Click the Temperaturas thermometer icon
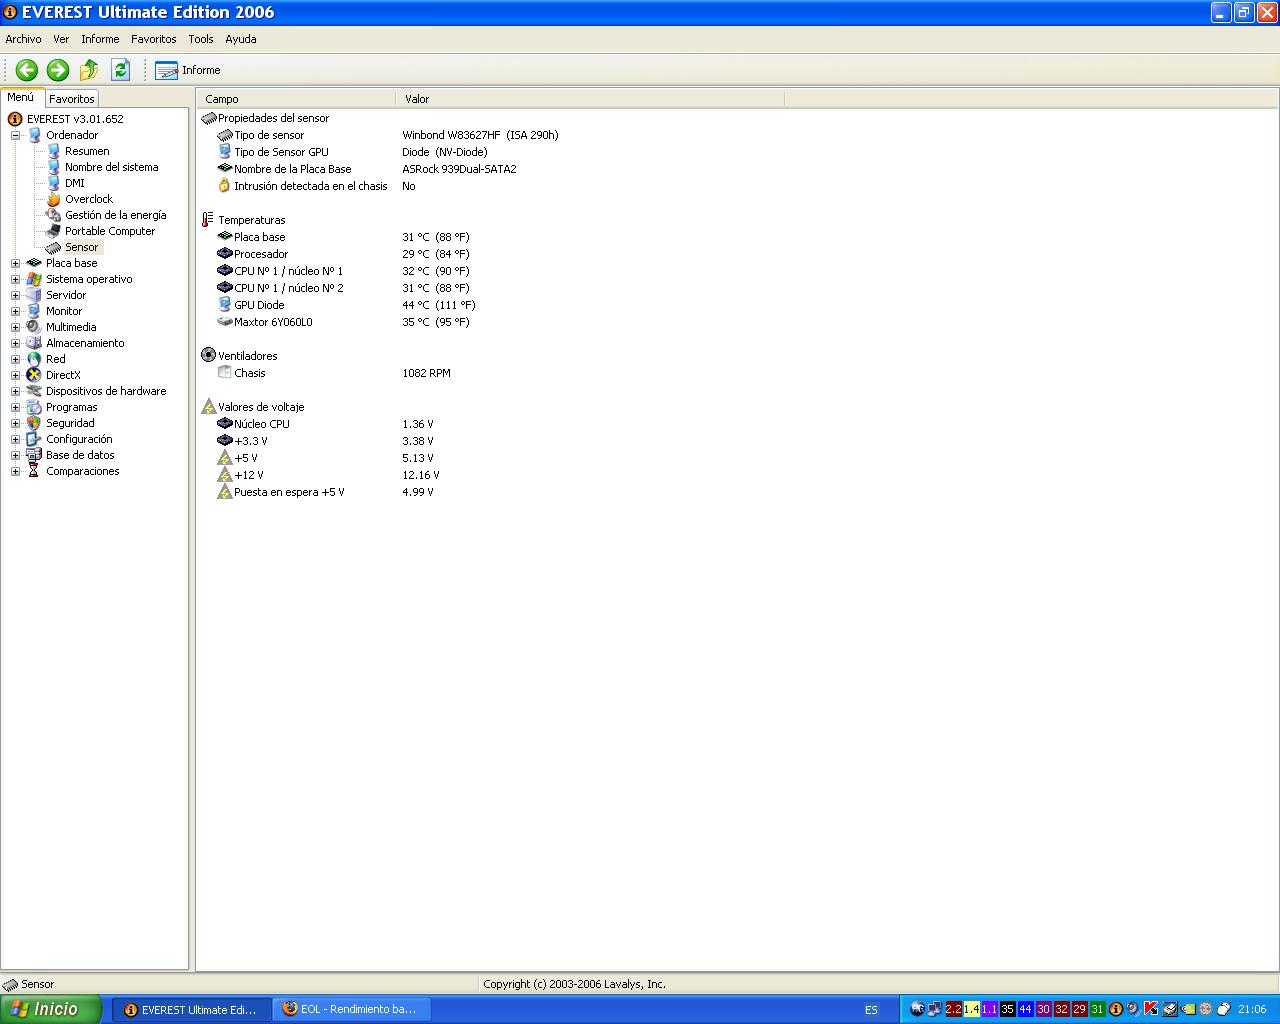The height and width of the screenshot is (1024, 1280). pyautogui.click(x=208, y=220)
